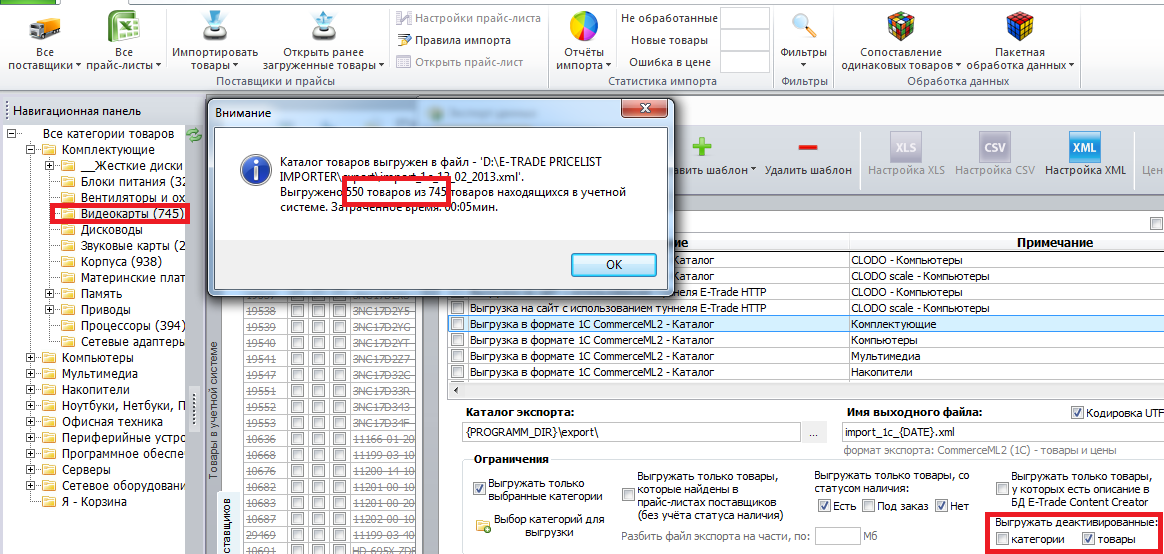Select the Накопители CommerceML2 template row
1164x554 pixels.
tap(805, 371)
